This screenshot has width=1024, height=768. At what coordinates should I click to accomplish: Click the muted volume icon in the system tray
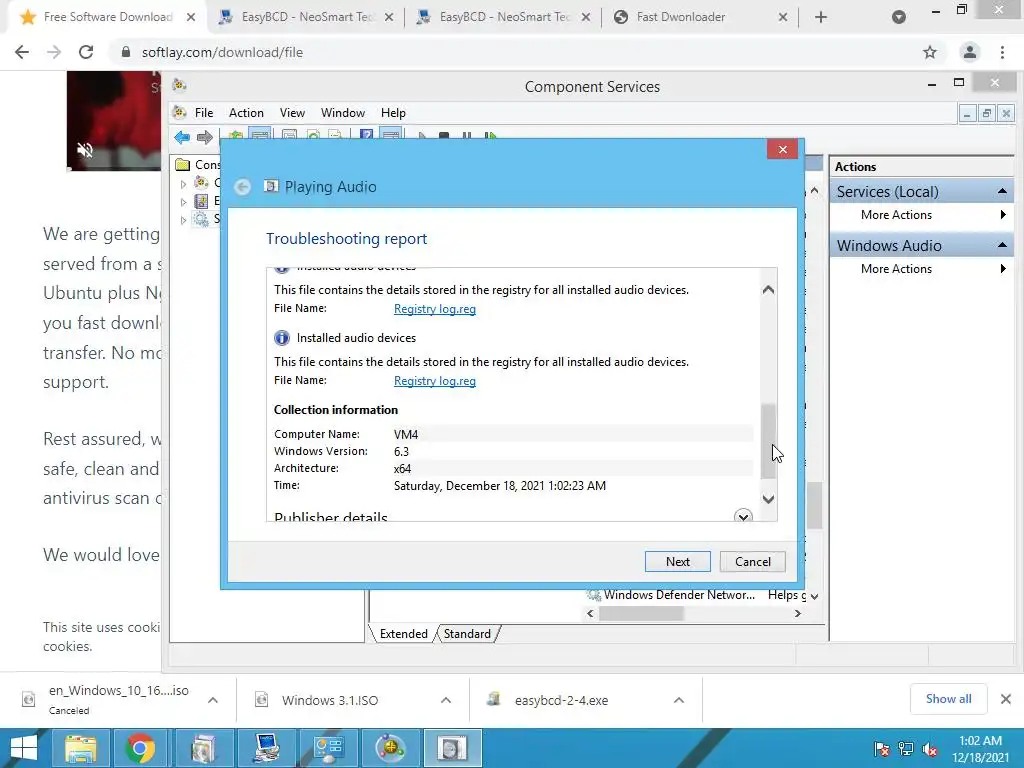(930, 749)
